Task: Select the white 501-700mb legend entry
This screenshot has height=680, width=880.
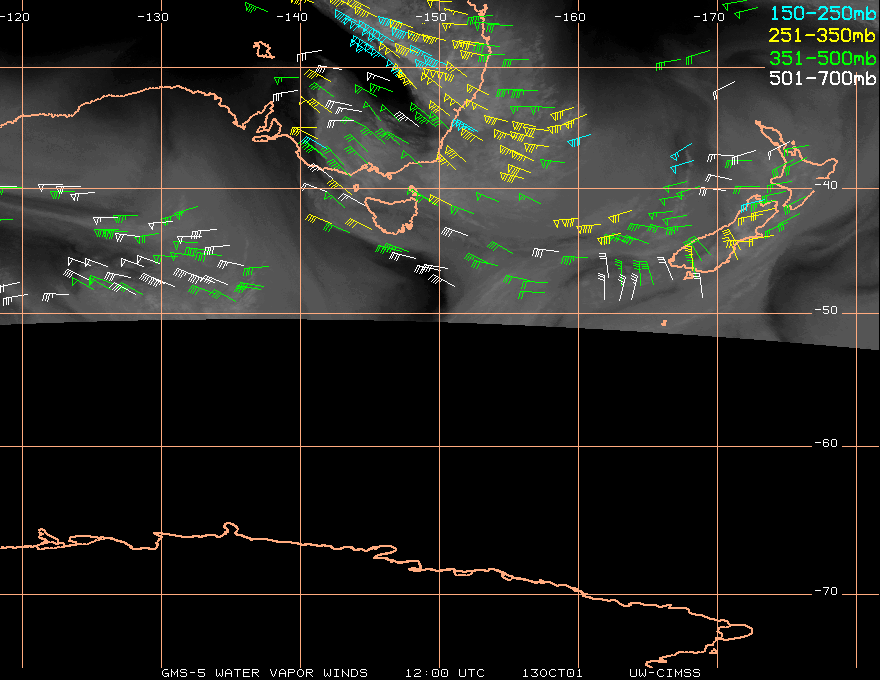Action: coord(822,78)
